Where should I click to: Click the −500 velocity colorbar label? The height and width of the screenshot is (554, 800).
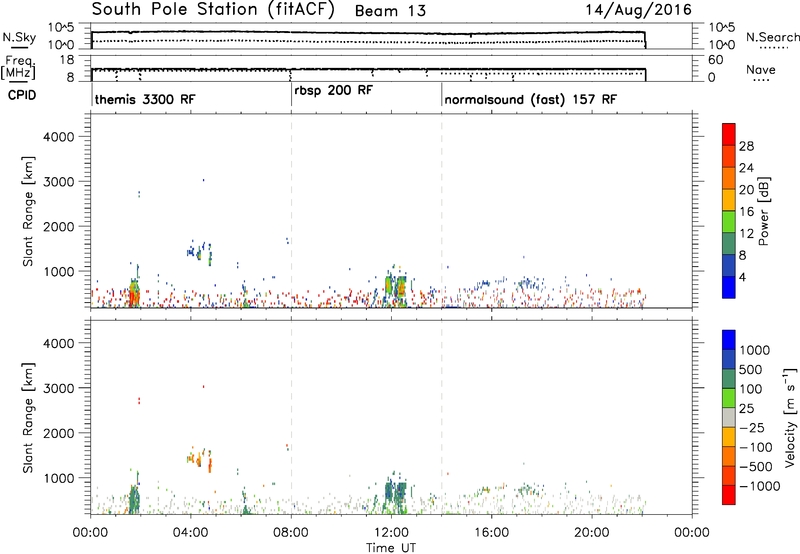click(756, 466)
